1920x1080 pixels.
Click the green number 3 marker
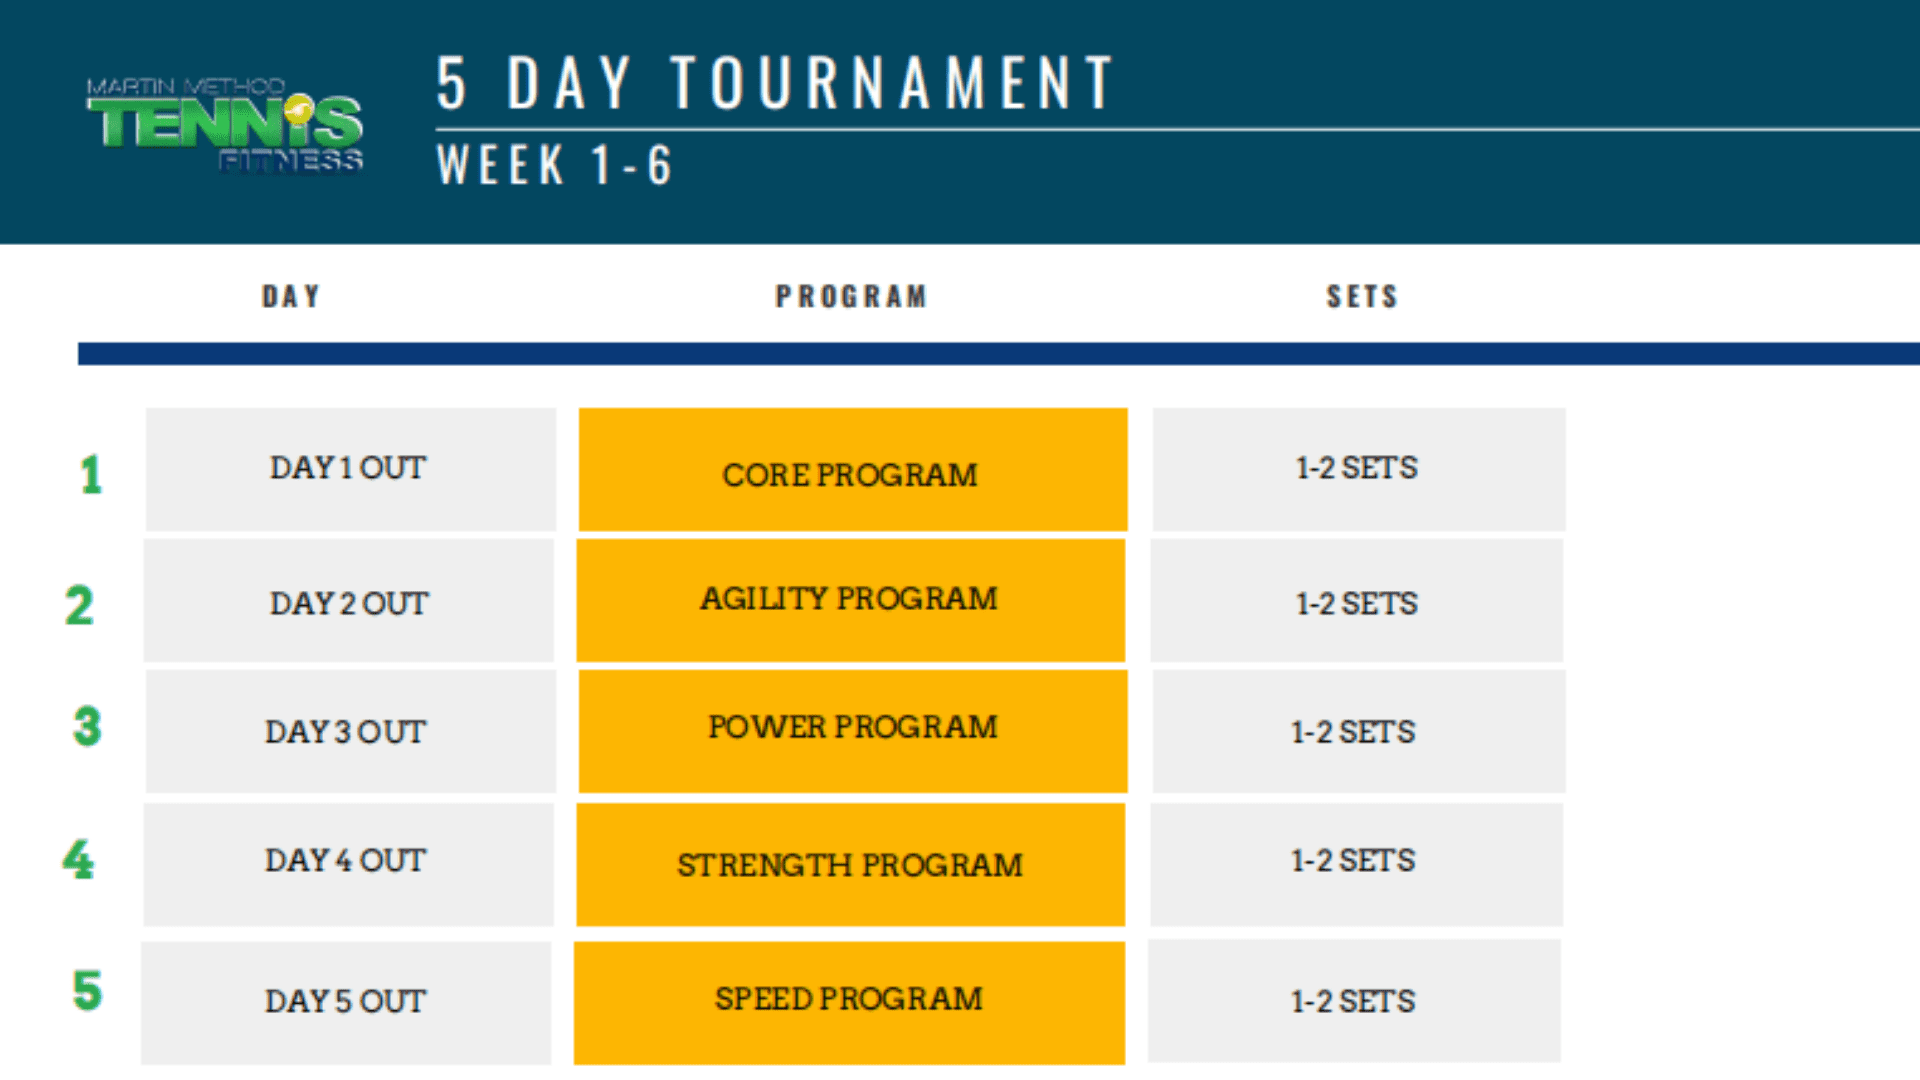[87, 726]
